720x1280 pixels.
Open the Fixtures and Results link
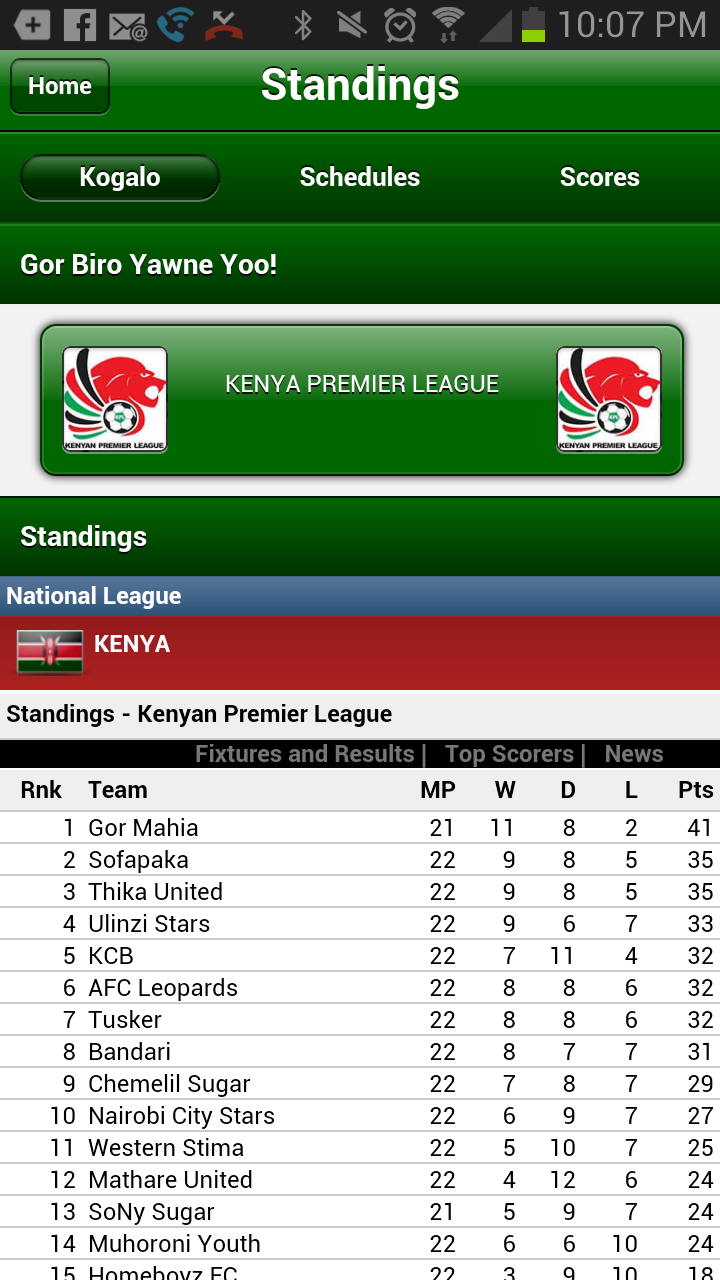304,754
